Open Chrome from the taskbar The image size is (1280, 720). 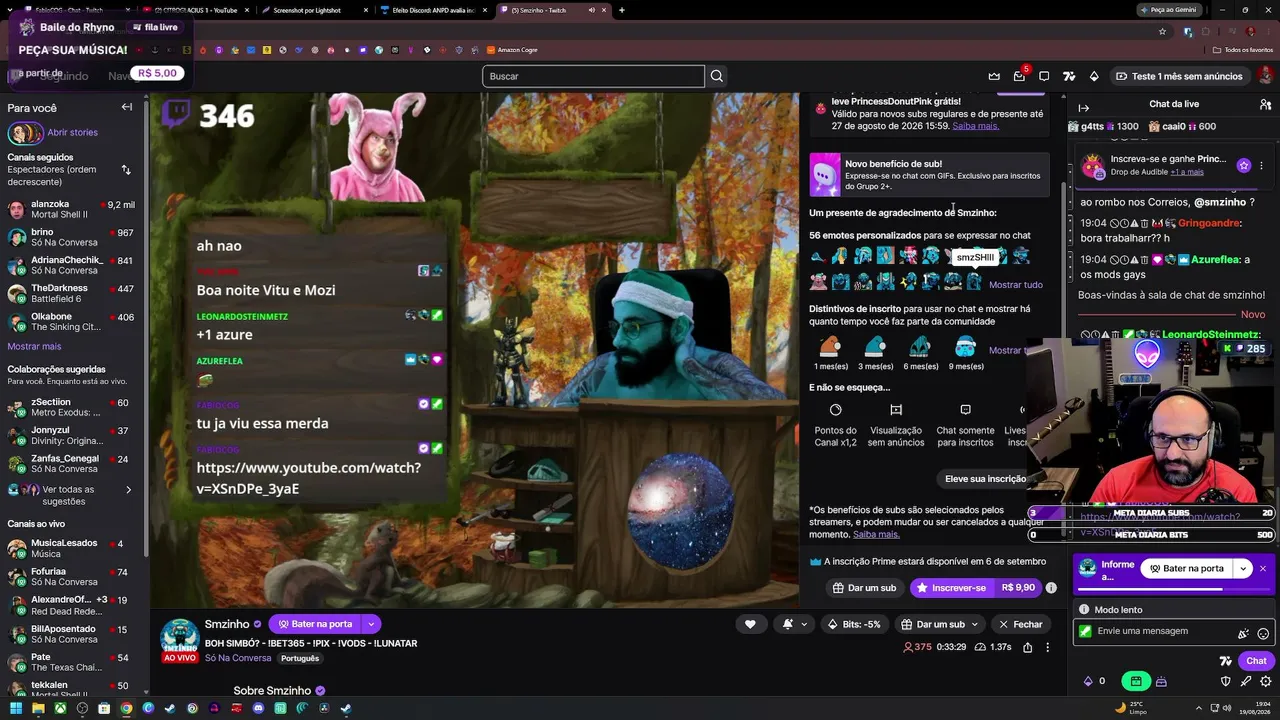(126, 709)
